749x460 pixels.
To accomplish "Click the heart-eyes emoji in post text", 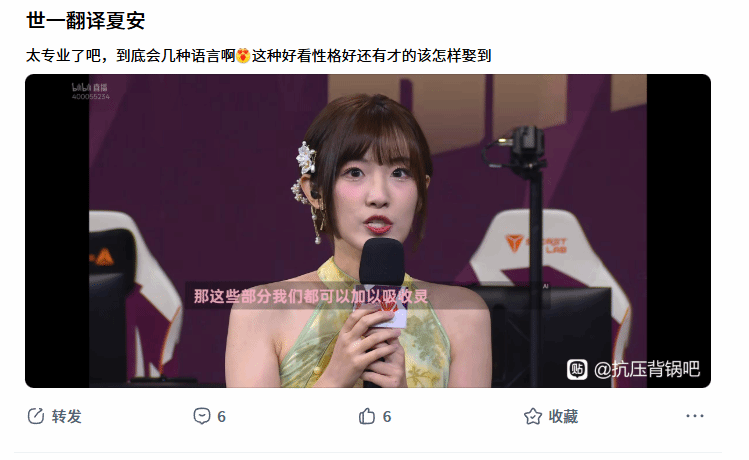I will click(x=243, y=56).
